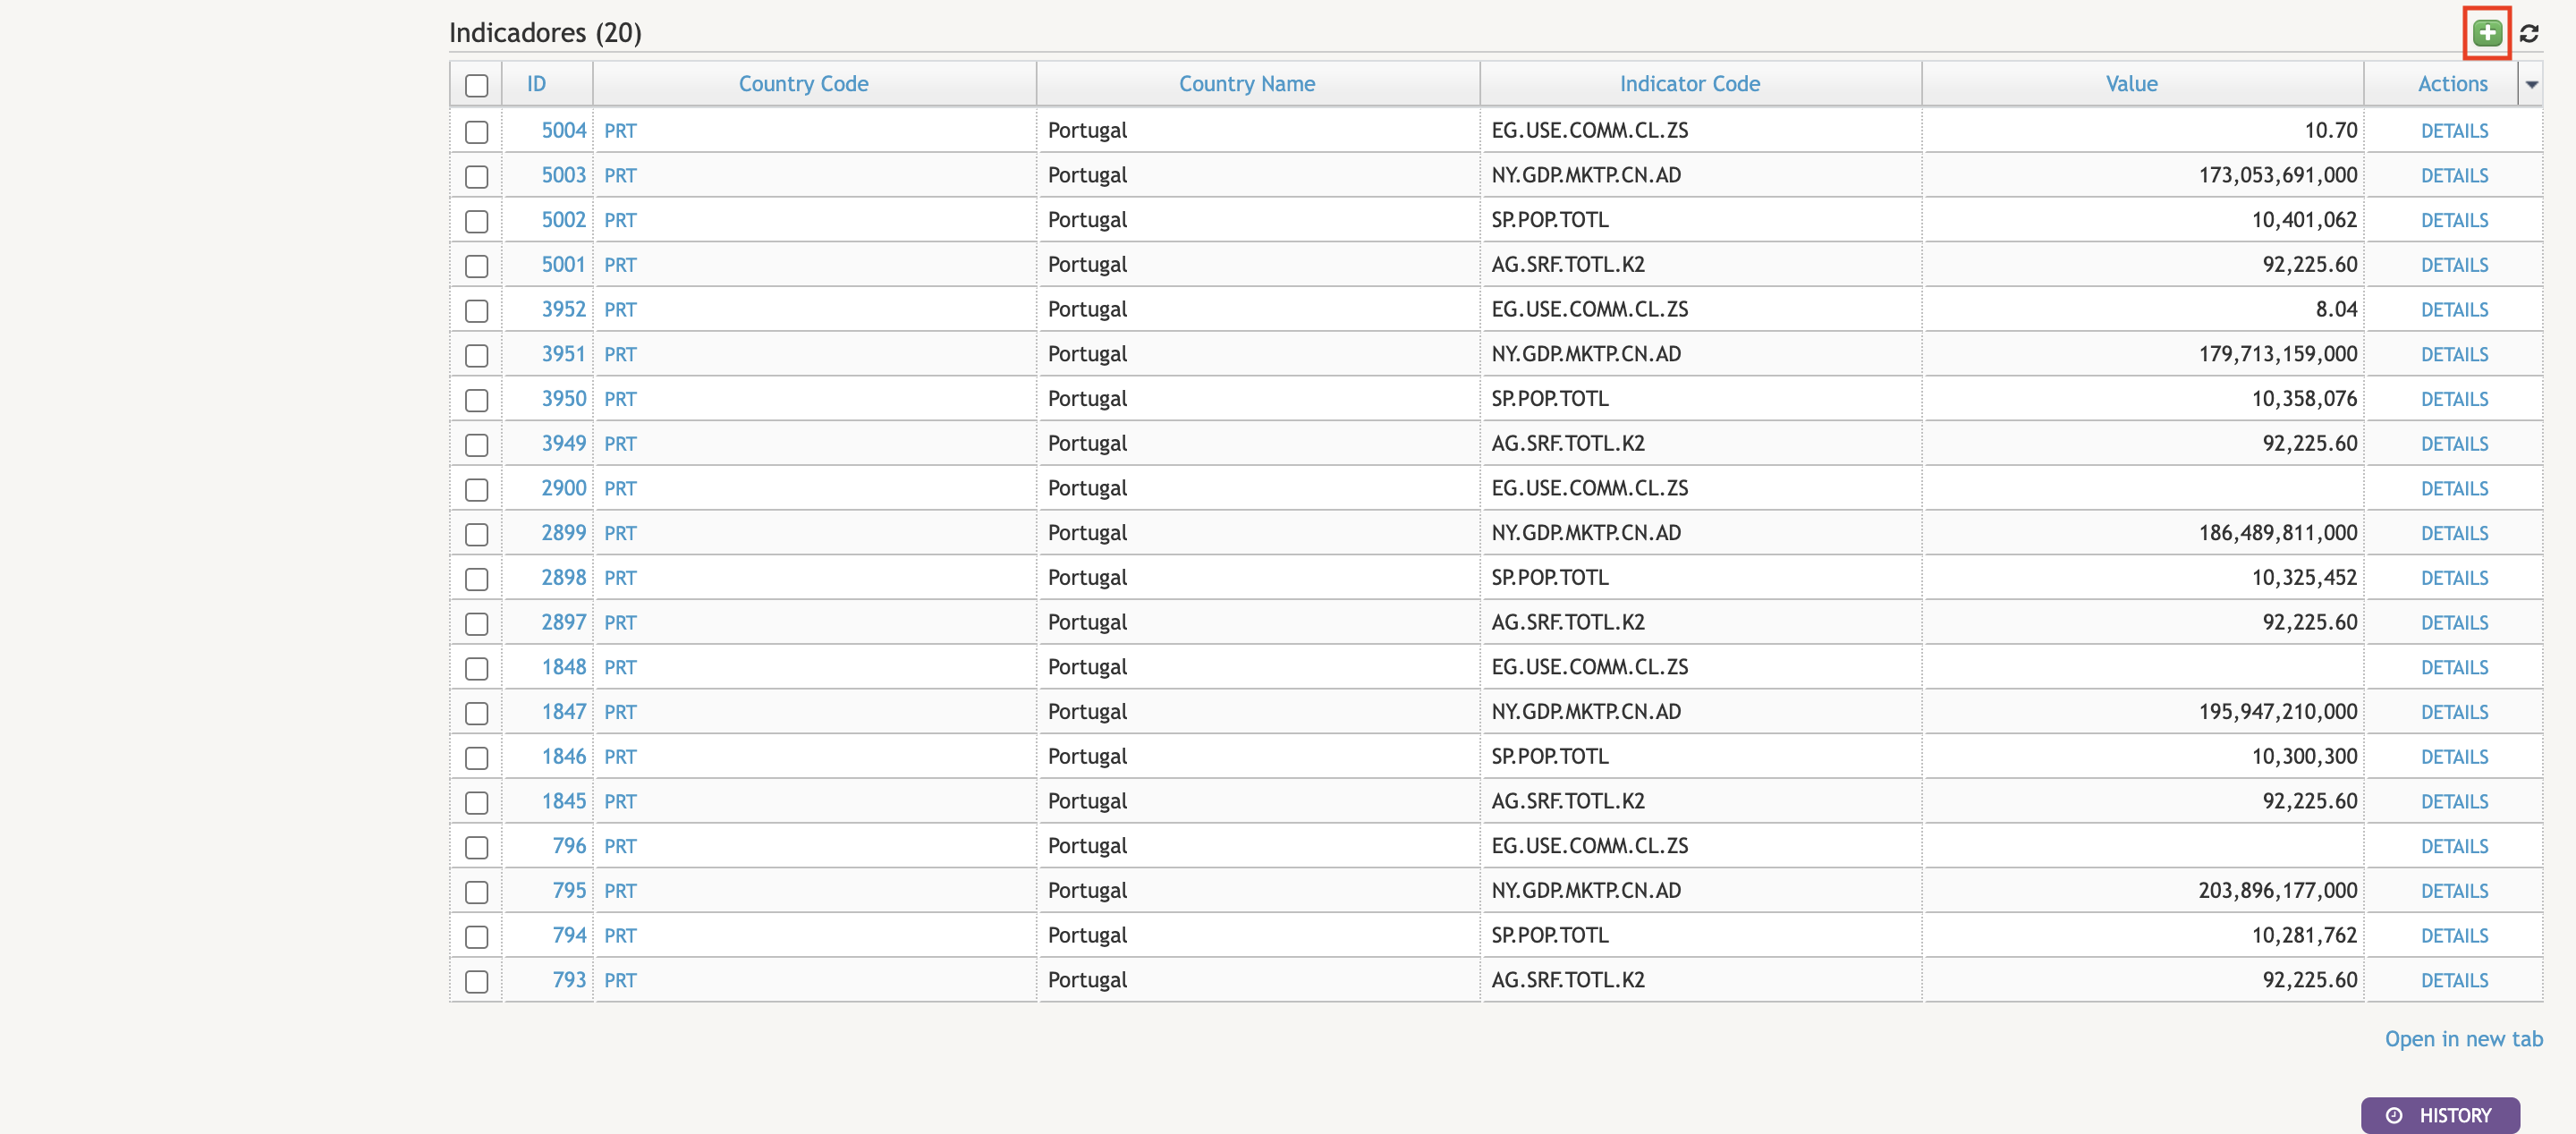Viewport: 2576px width, 1134px height.
Task: Click Portugal country name in row 5001
Action: [x=1087, y=265]
